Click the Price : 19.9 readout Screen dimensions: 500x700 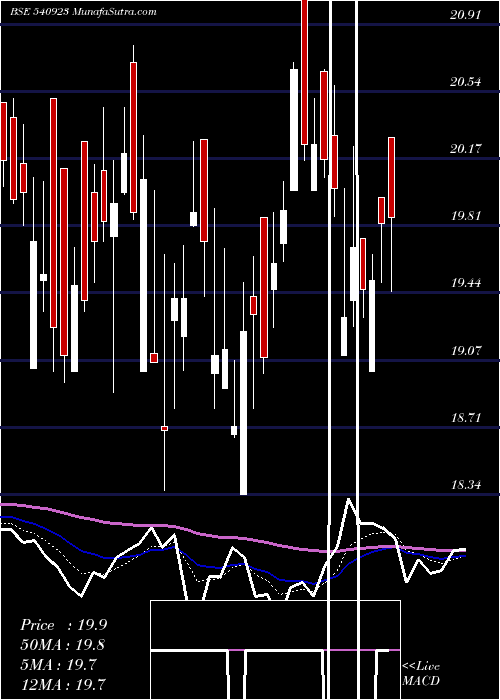point(63,625)
